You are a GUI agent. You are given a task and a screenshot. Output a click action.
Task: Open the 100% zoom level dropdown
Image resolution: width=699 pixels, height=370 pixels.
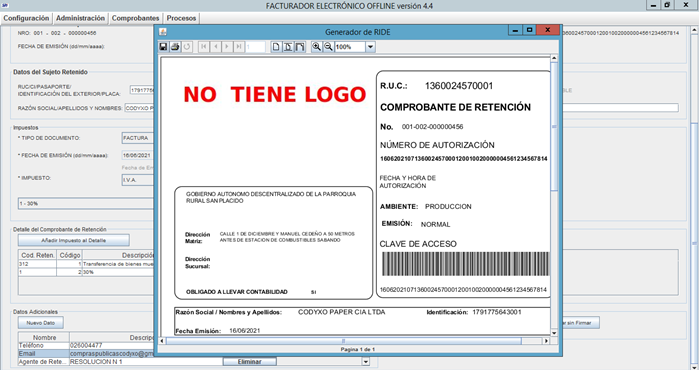tap(370, 47)
